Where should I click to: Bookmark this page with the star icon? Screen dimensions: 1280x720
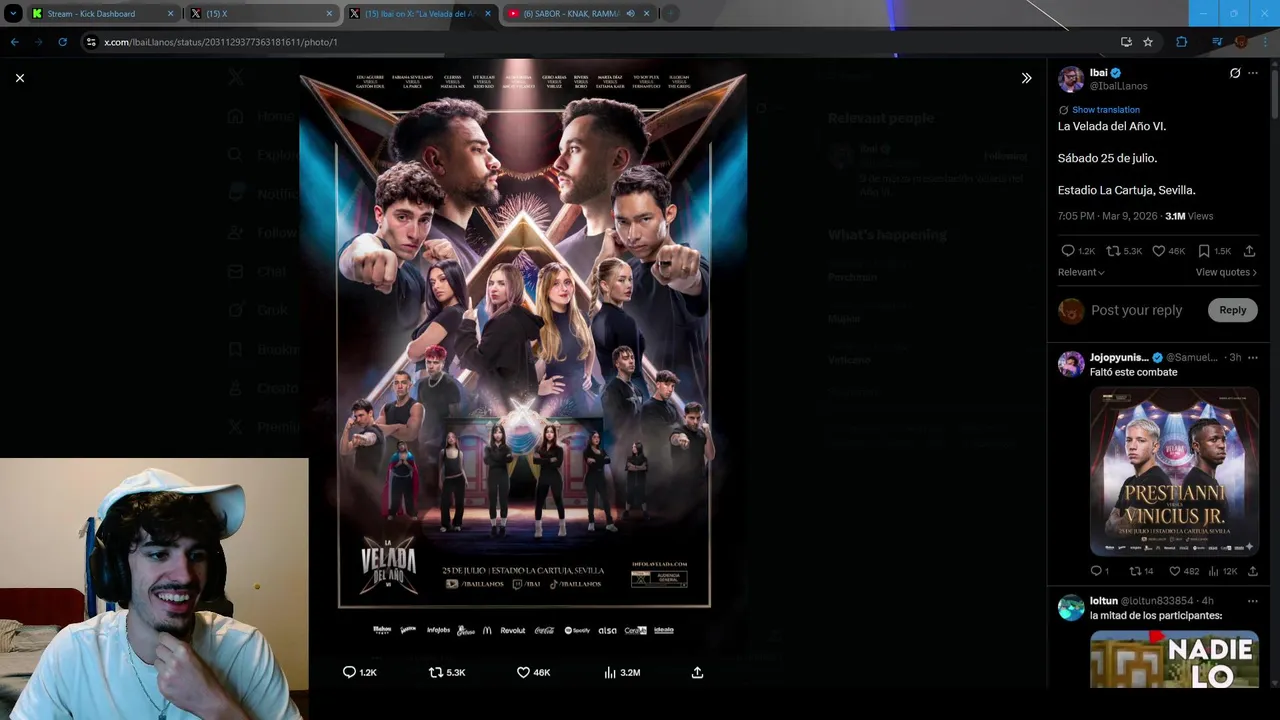1148,42
